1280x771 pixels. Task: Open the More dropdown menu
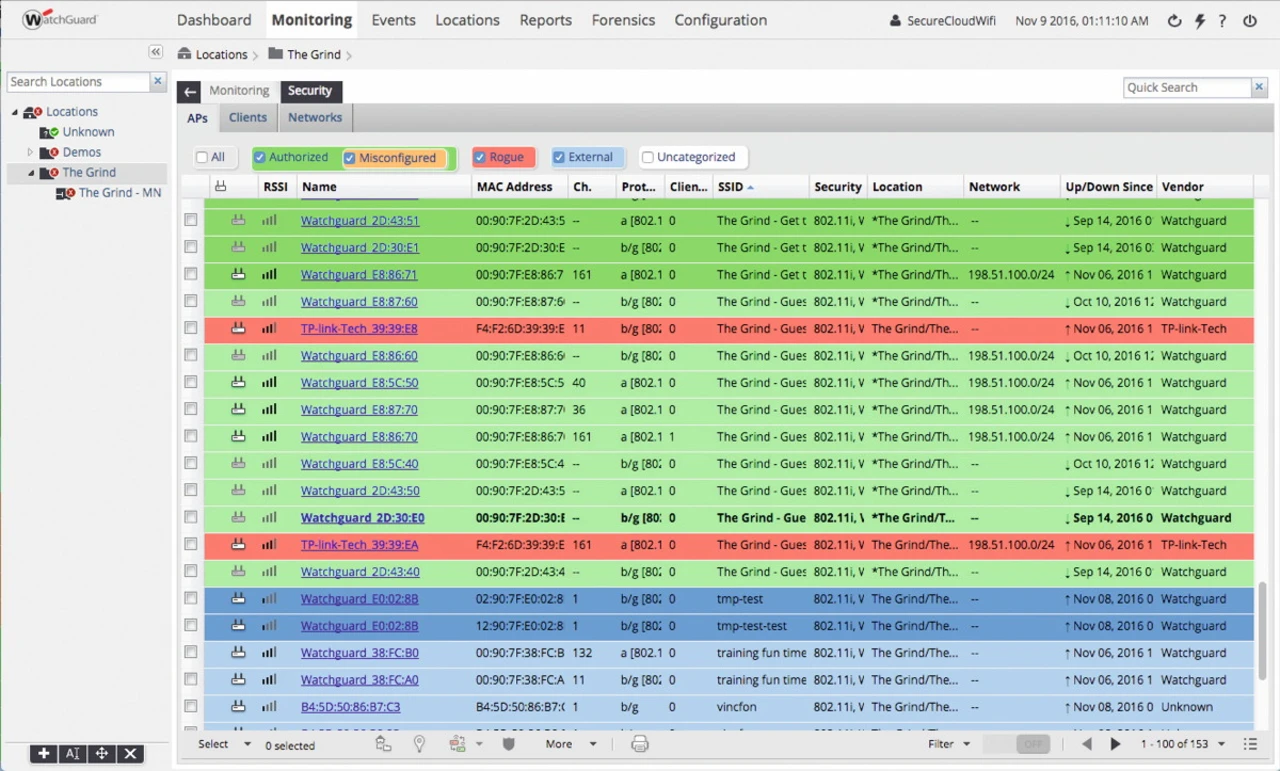point(570,744)
